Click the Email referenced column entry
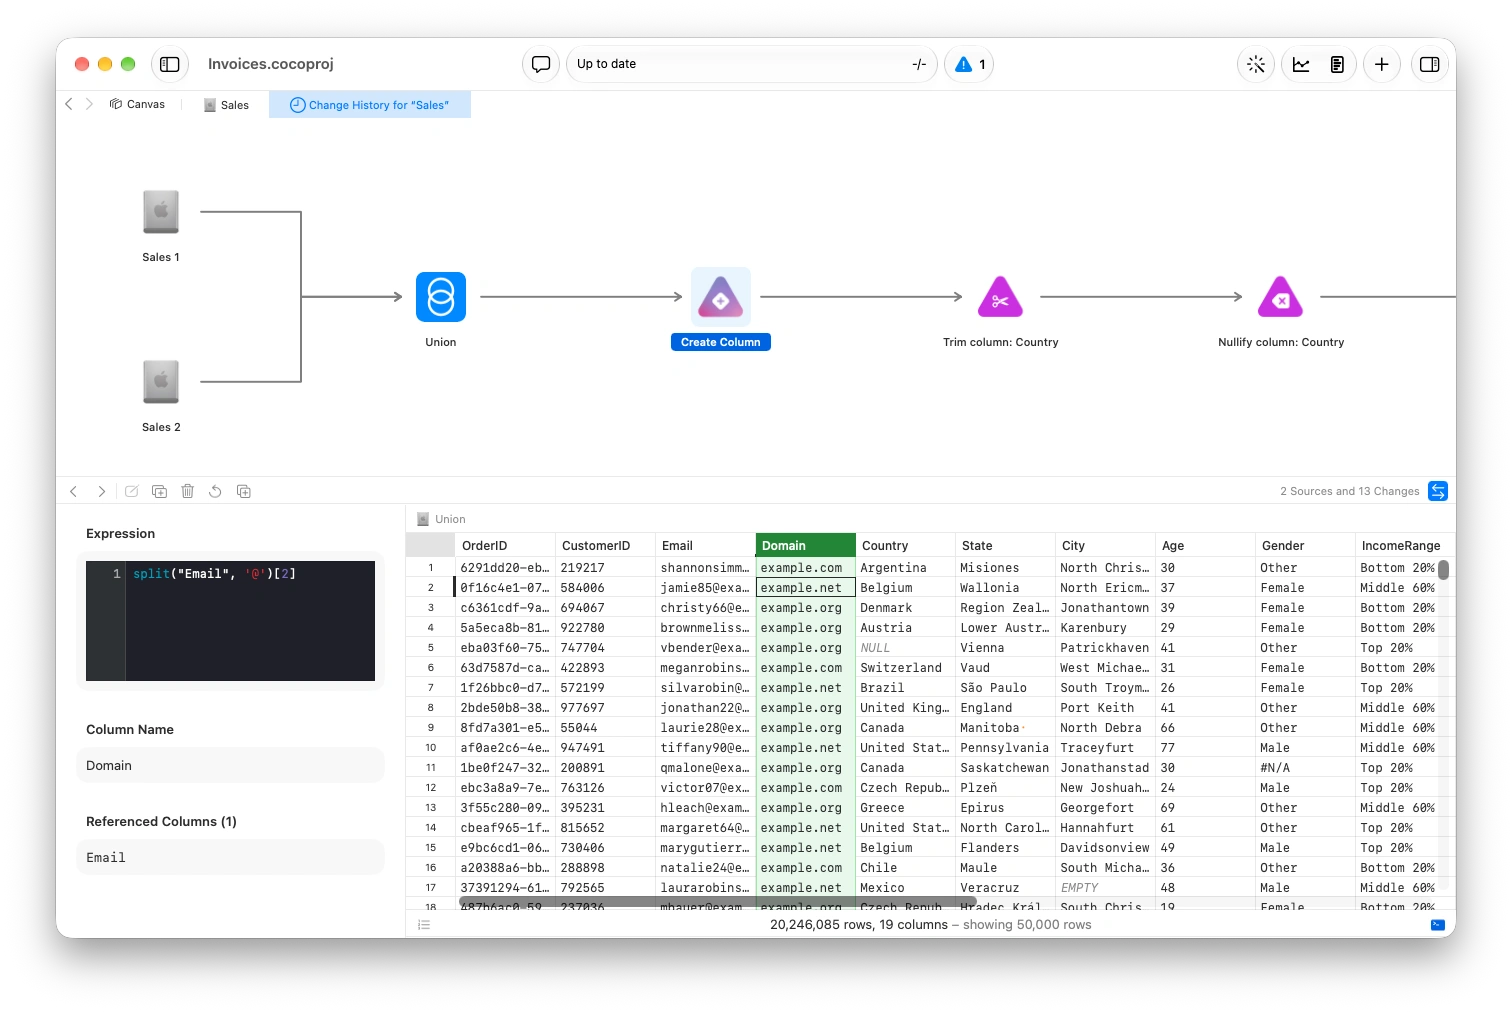1512x1012 pixels. point(231,858)
